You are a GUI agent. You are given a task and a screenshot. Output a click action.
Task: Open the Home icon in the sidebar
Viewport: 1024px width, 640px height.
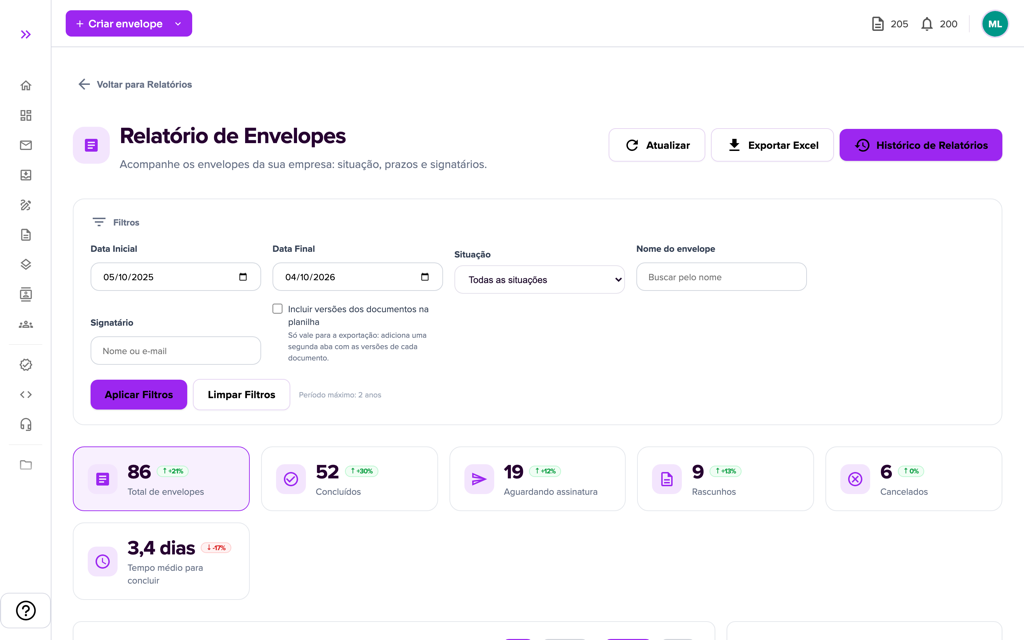(25, 86)
